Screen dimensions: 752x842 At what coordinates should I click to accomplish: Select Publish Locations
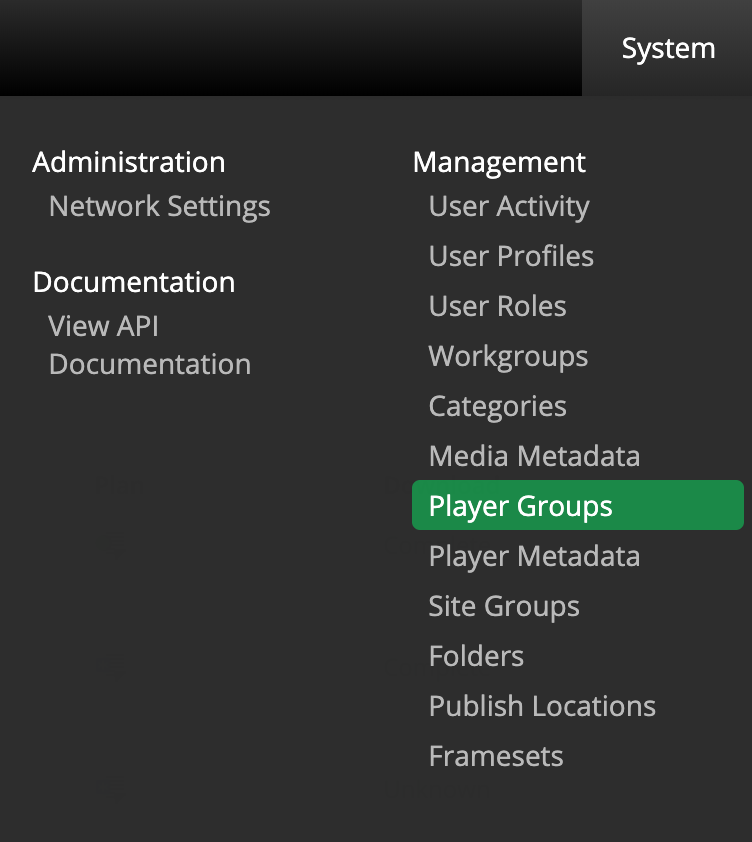(x=542, y=706)
